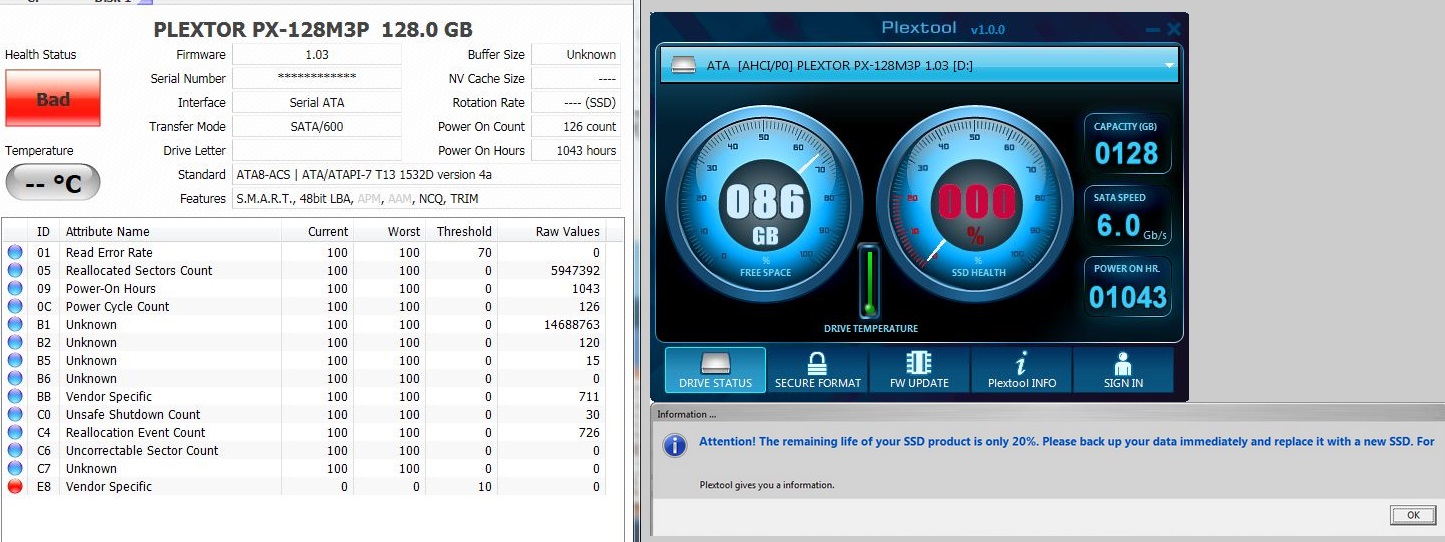The height and width of the screenshot is (542, 1445).
Task: Click the blue status dot for attribute C7
Action: [15, 469]
